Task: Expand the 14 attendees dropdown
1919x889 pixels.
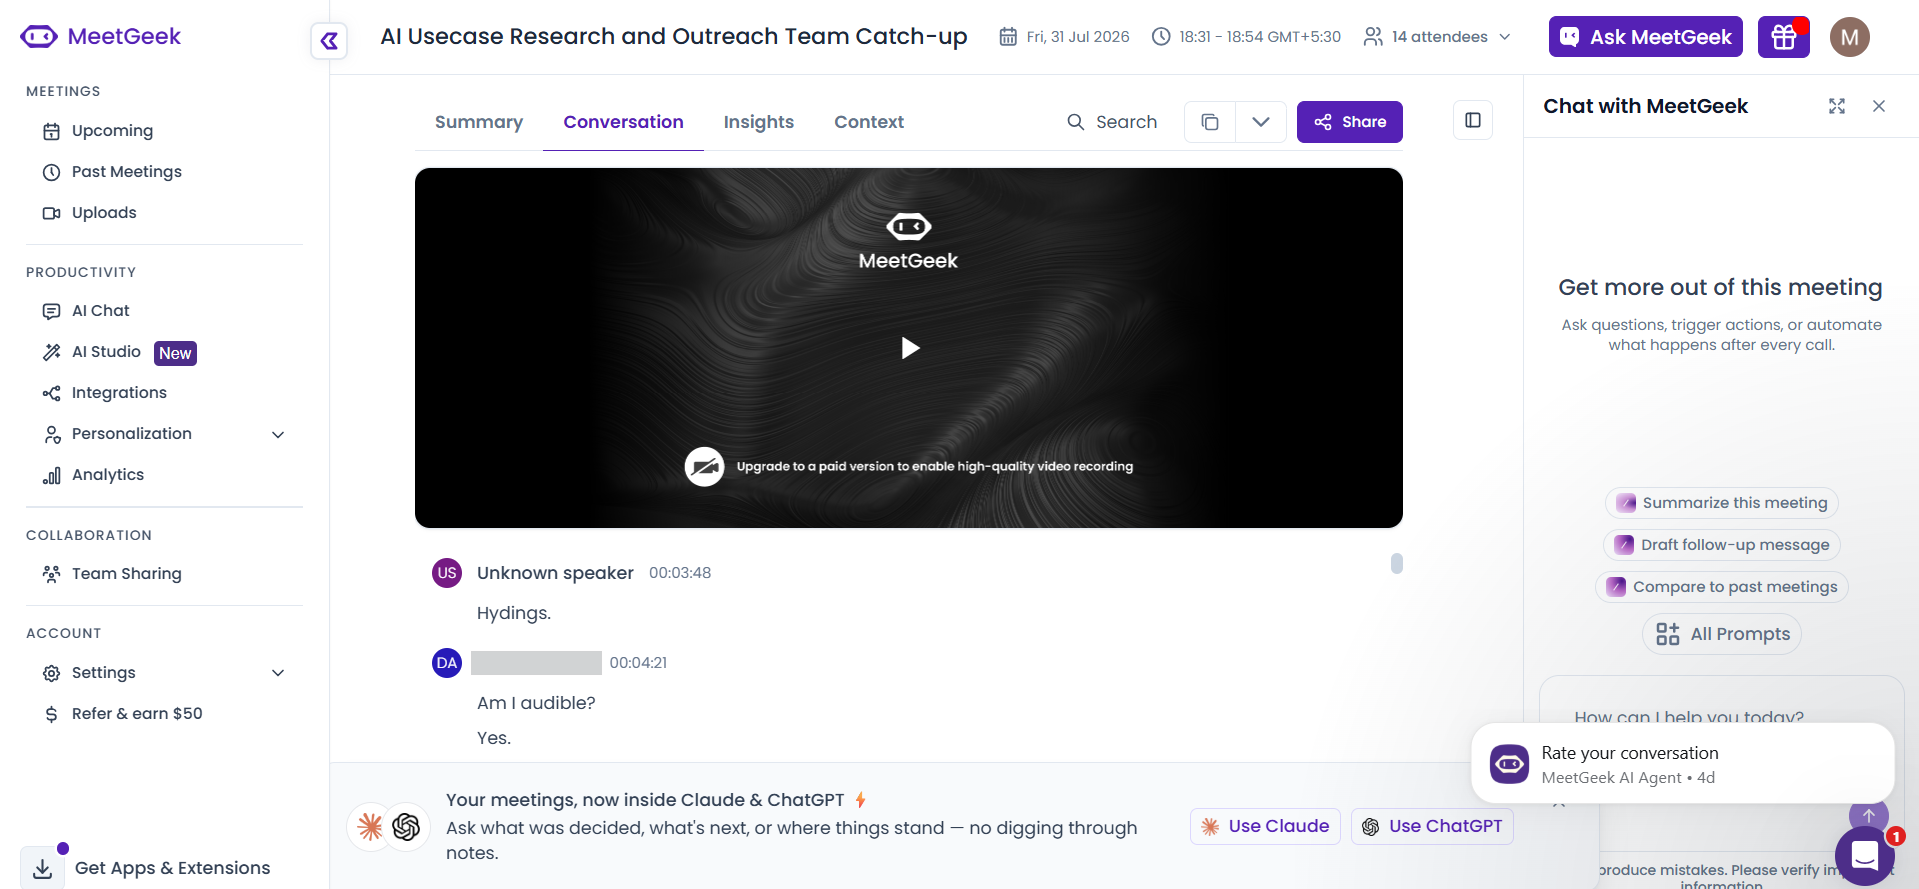Action: tap(1438, 37)
